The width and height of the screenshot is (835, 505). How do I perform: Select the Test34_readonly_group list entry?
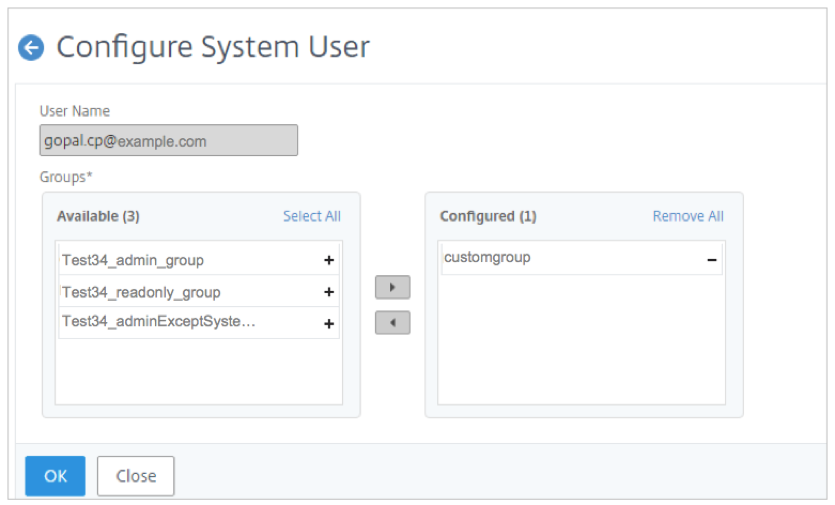click(141, 292)
